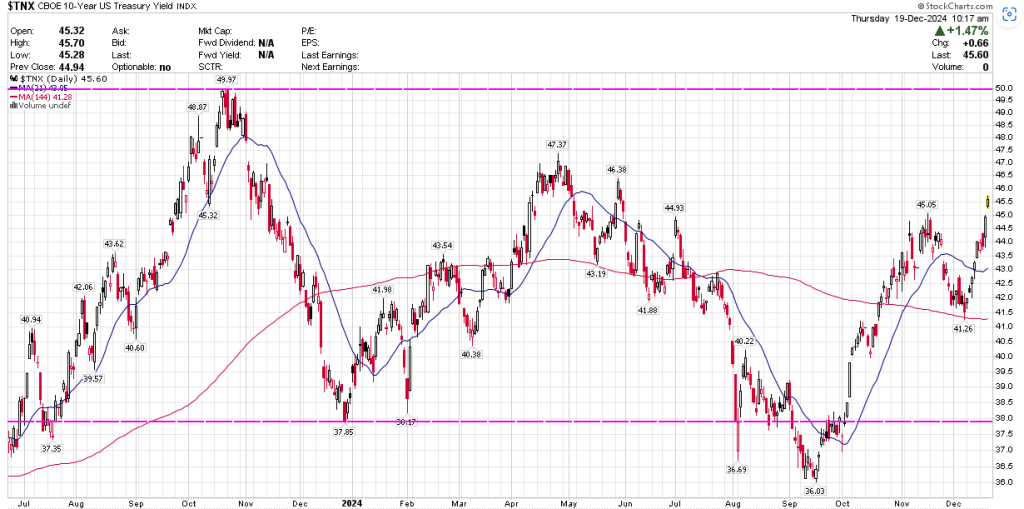The height and width of the screenshot is (509, 1024).
Task: Click the EPS: label
Action: point(310,43)
